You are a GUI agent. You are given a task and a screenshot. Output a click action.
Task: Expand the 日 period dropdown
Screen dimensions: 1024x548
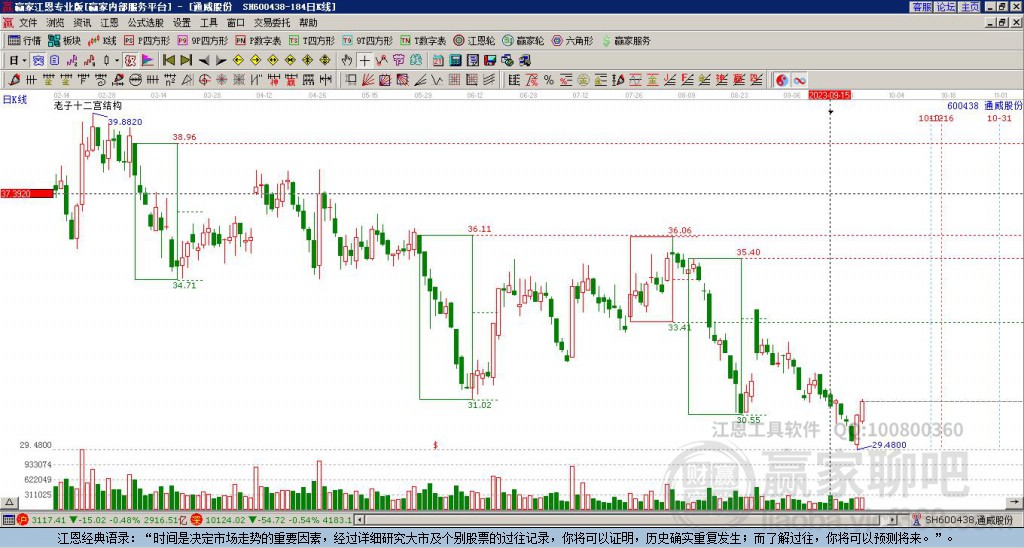24,60
